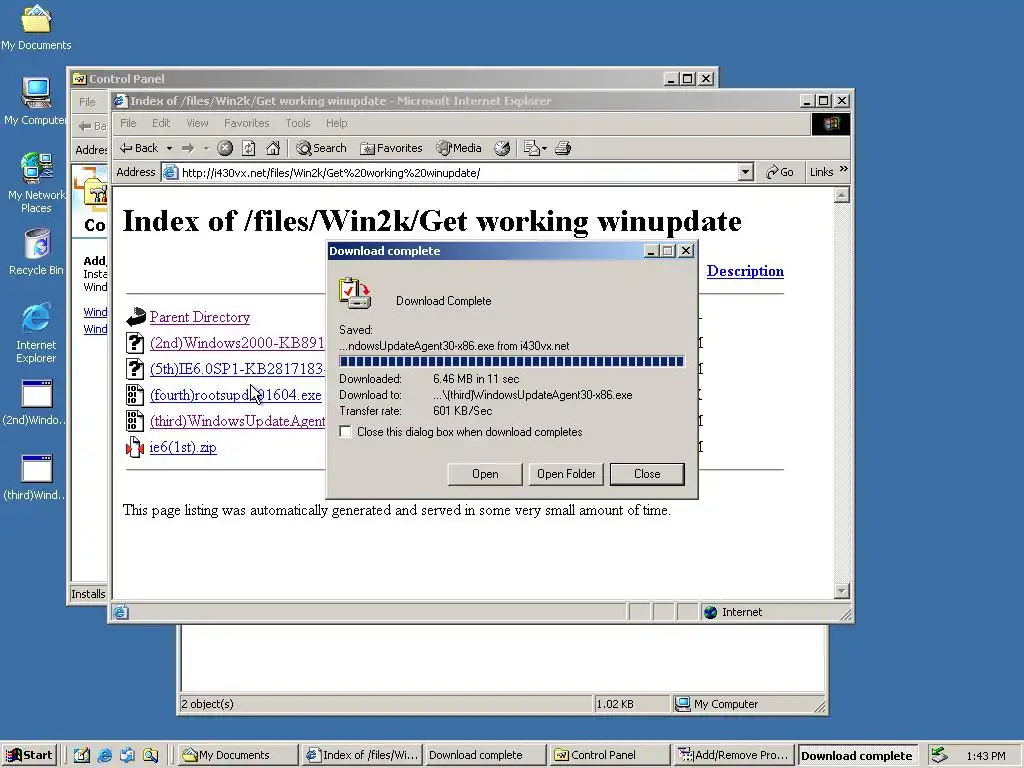Open the View menu in Internet Explorer
The image size is (1024, 768).
197,123
